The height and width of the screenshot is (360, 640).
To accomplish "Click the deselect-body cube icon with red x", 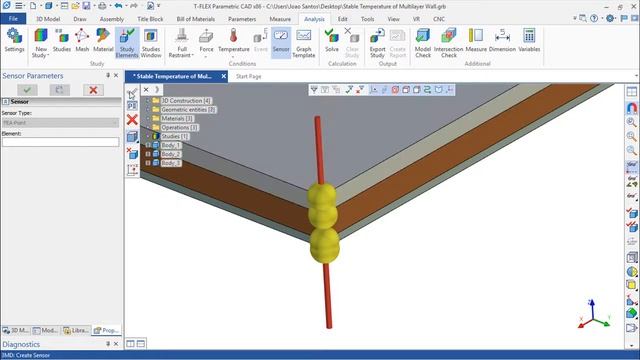I will pos(132,153).
